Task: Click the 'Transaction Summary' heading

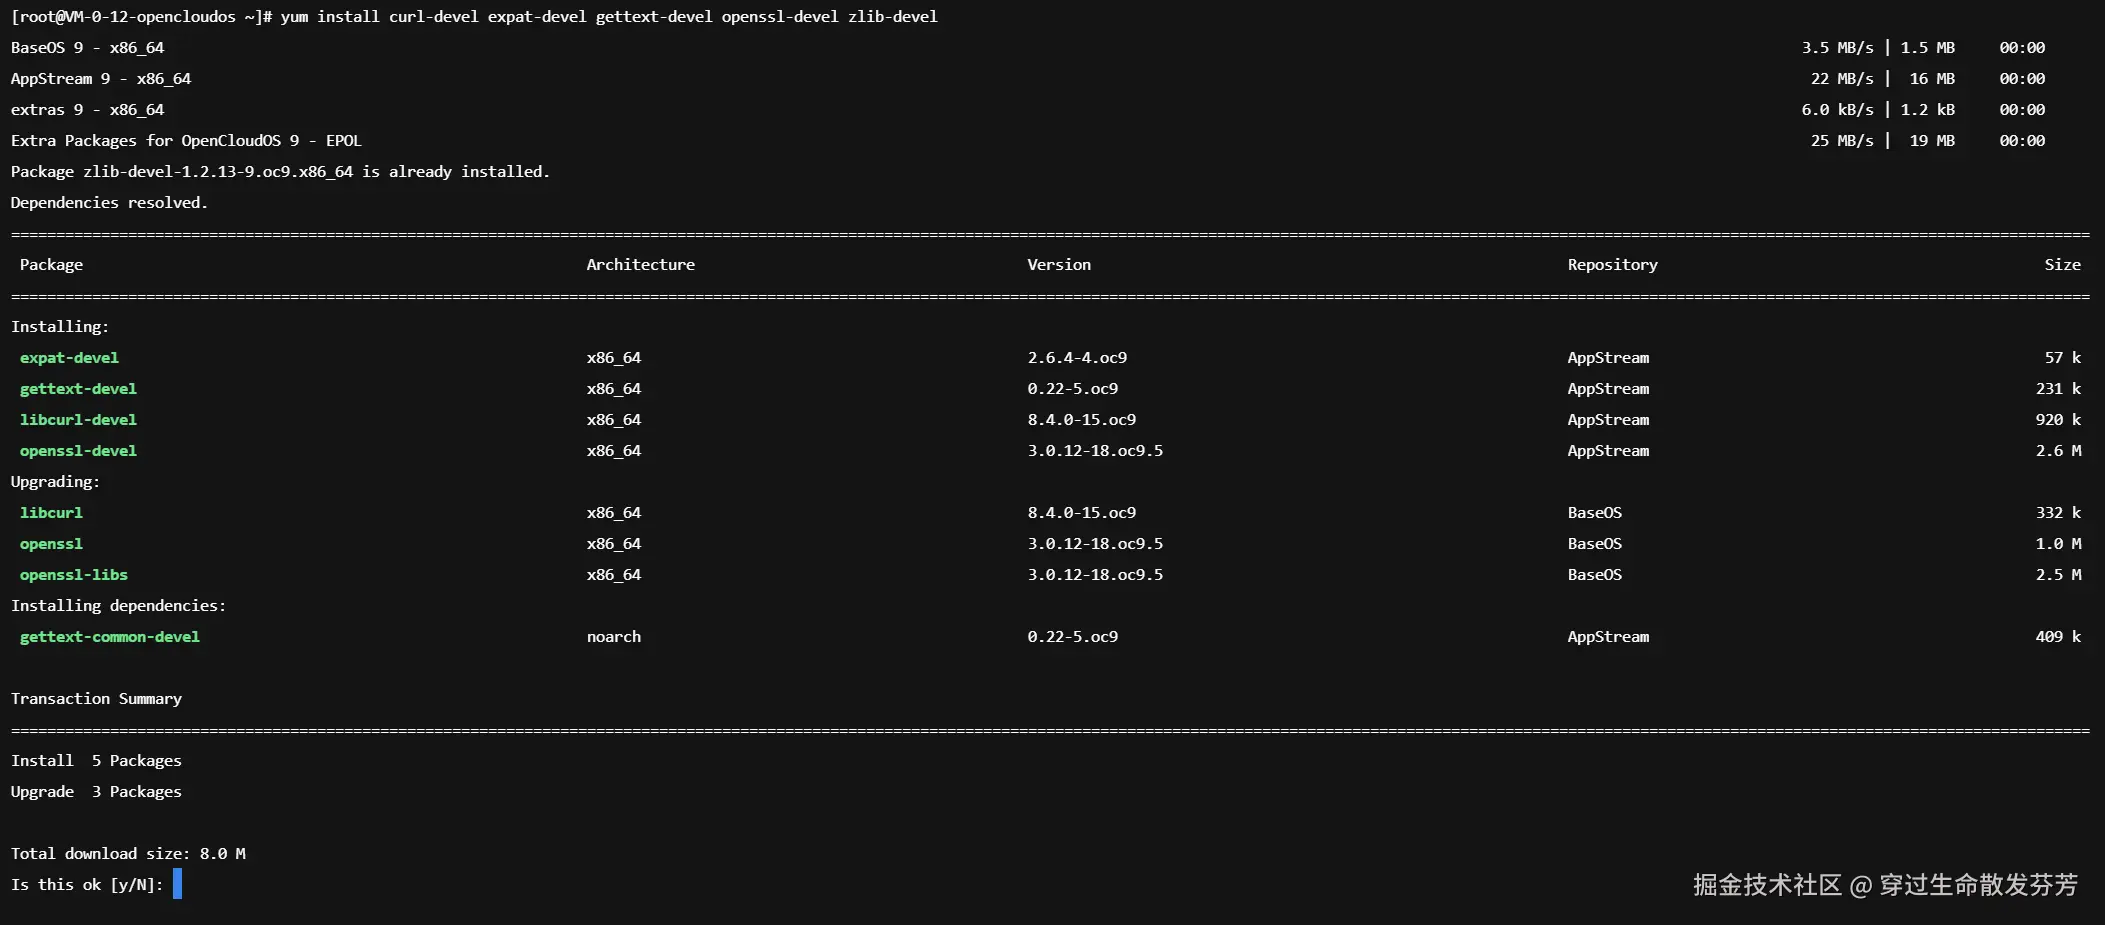Action: pos(96,699)
